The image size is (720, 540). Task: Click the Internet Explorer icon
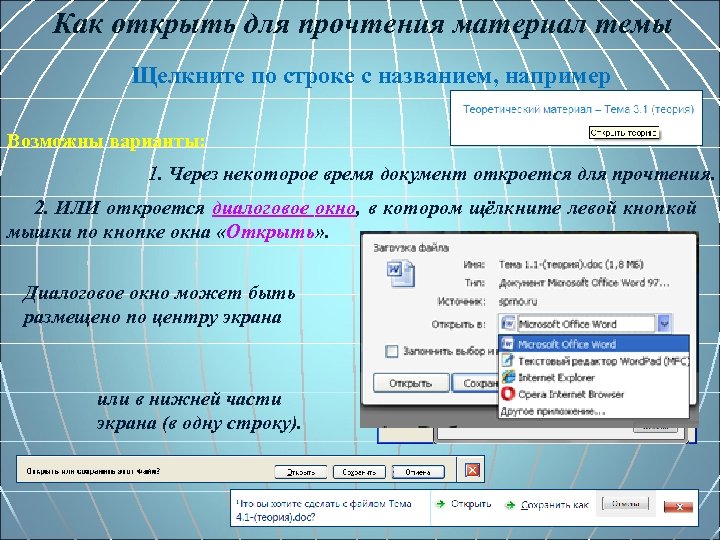coord(508,377)
